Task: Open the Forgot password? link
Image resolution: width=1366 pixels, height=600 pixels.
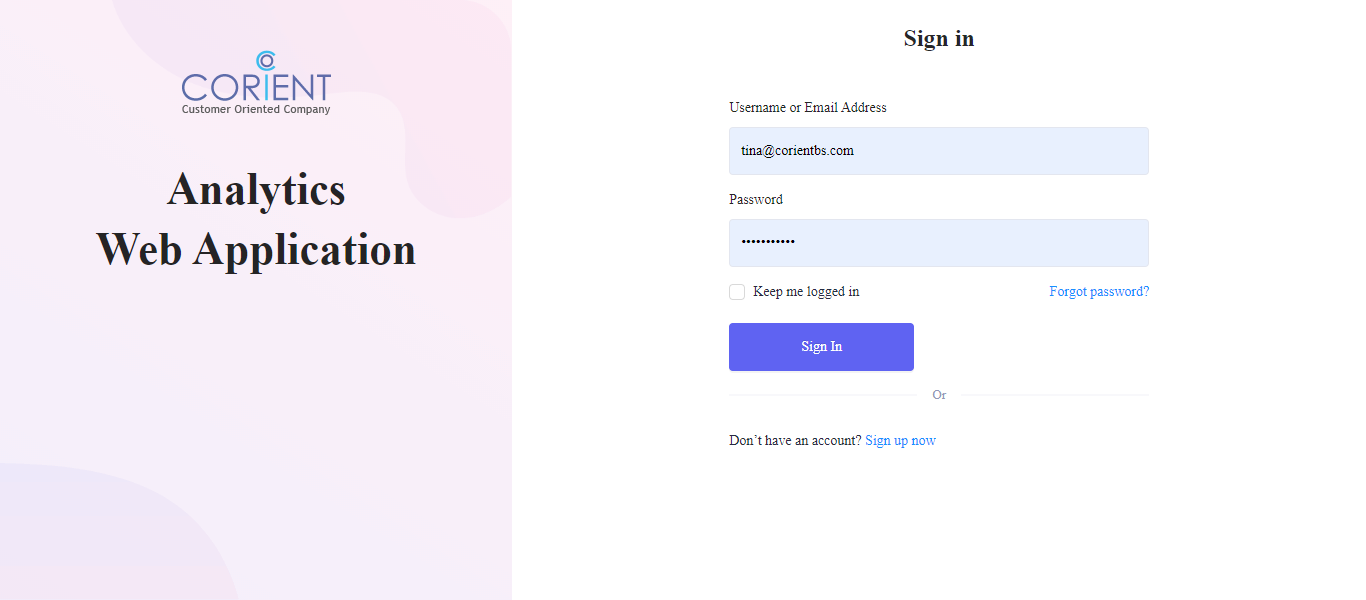Action: click(x=1099, y=292)
